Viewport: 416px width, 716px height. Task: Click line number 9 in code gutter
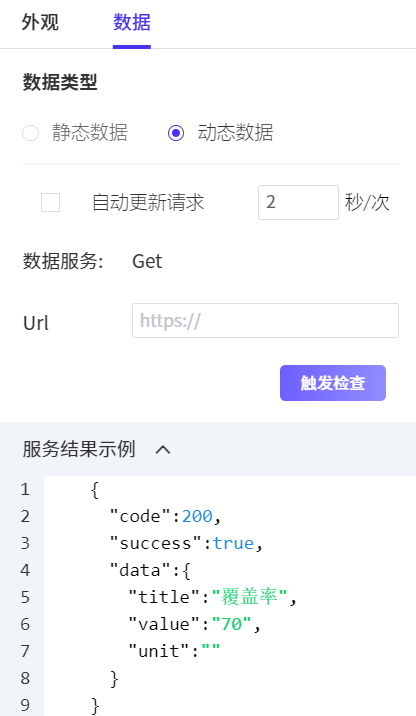pos(25,705)
